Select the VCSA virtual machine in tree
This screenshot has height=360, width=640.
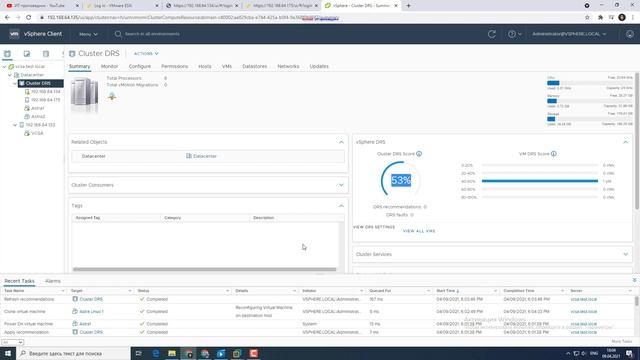[x=37, y=133]
